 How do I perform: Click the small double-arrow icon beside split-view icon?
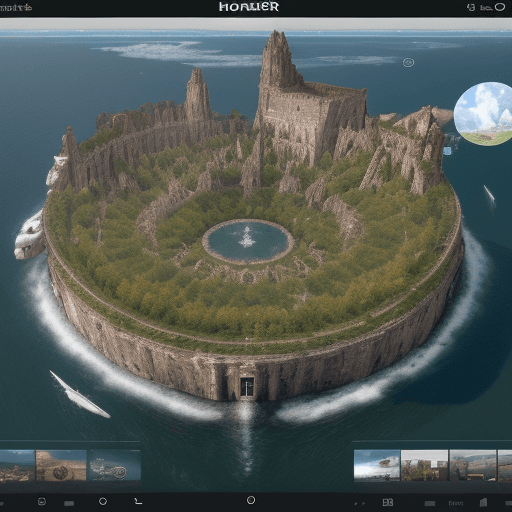pyautogui.click(x=360, y=503)
